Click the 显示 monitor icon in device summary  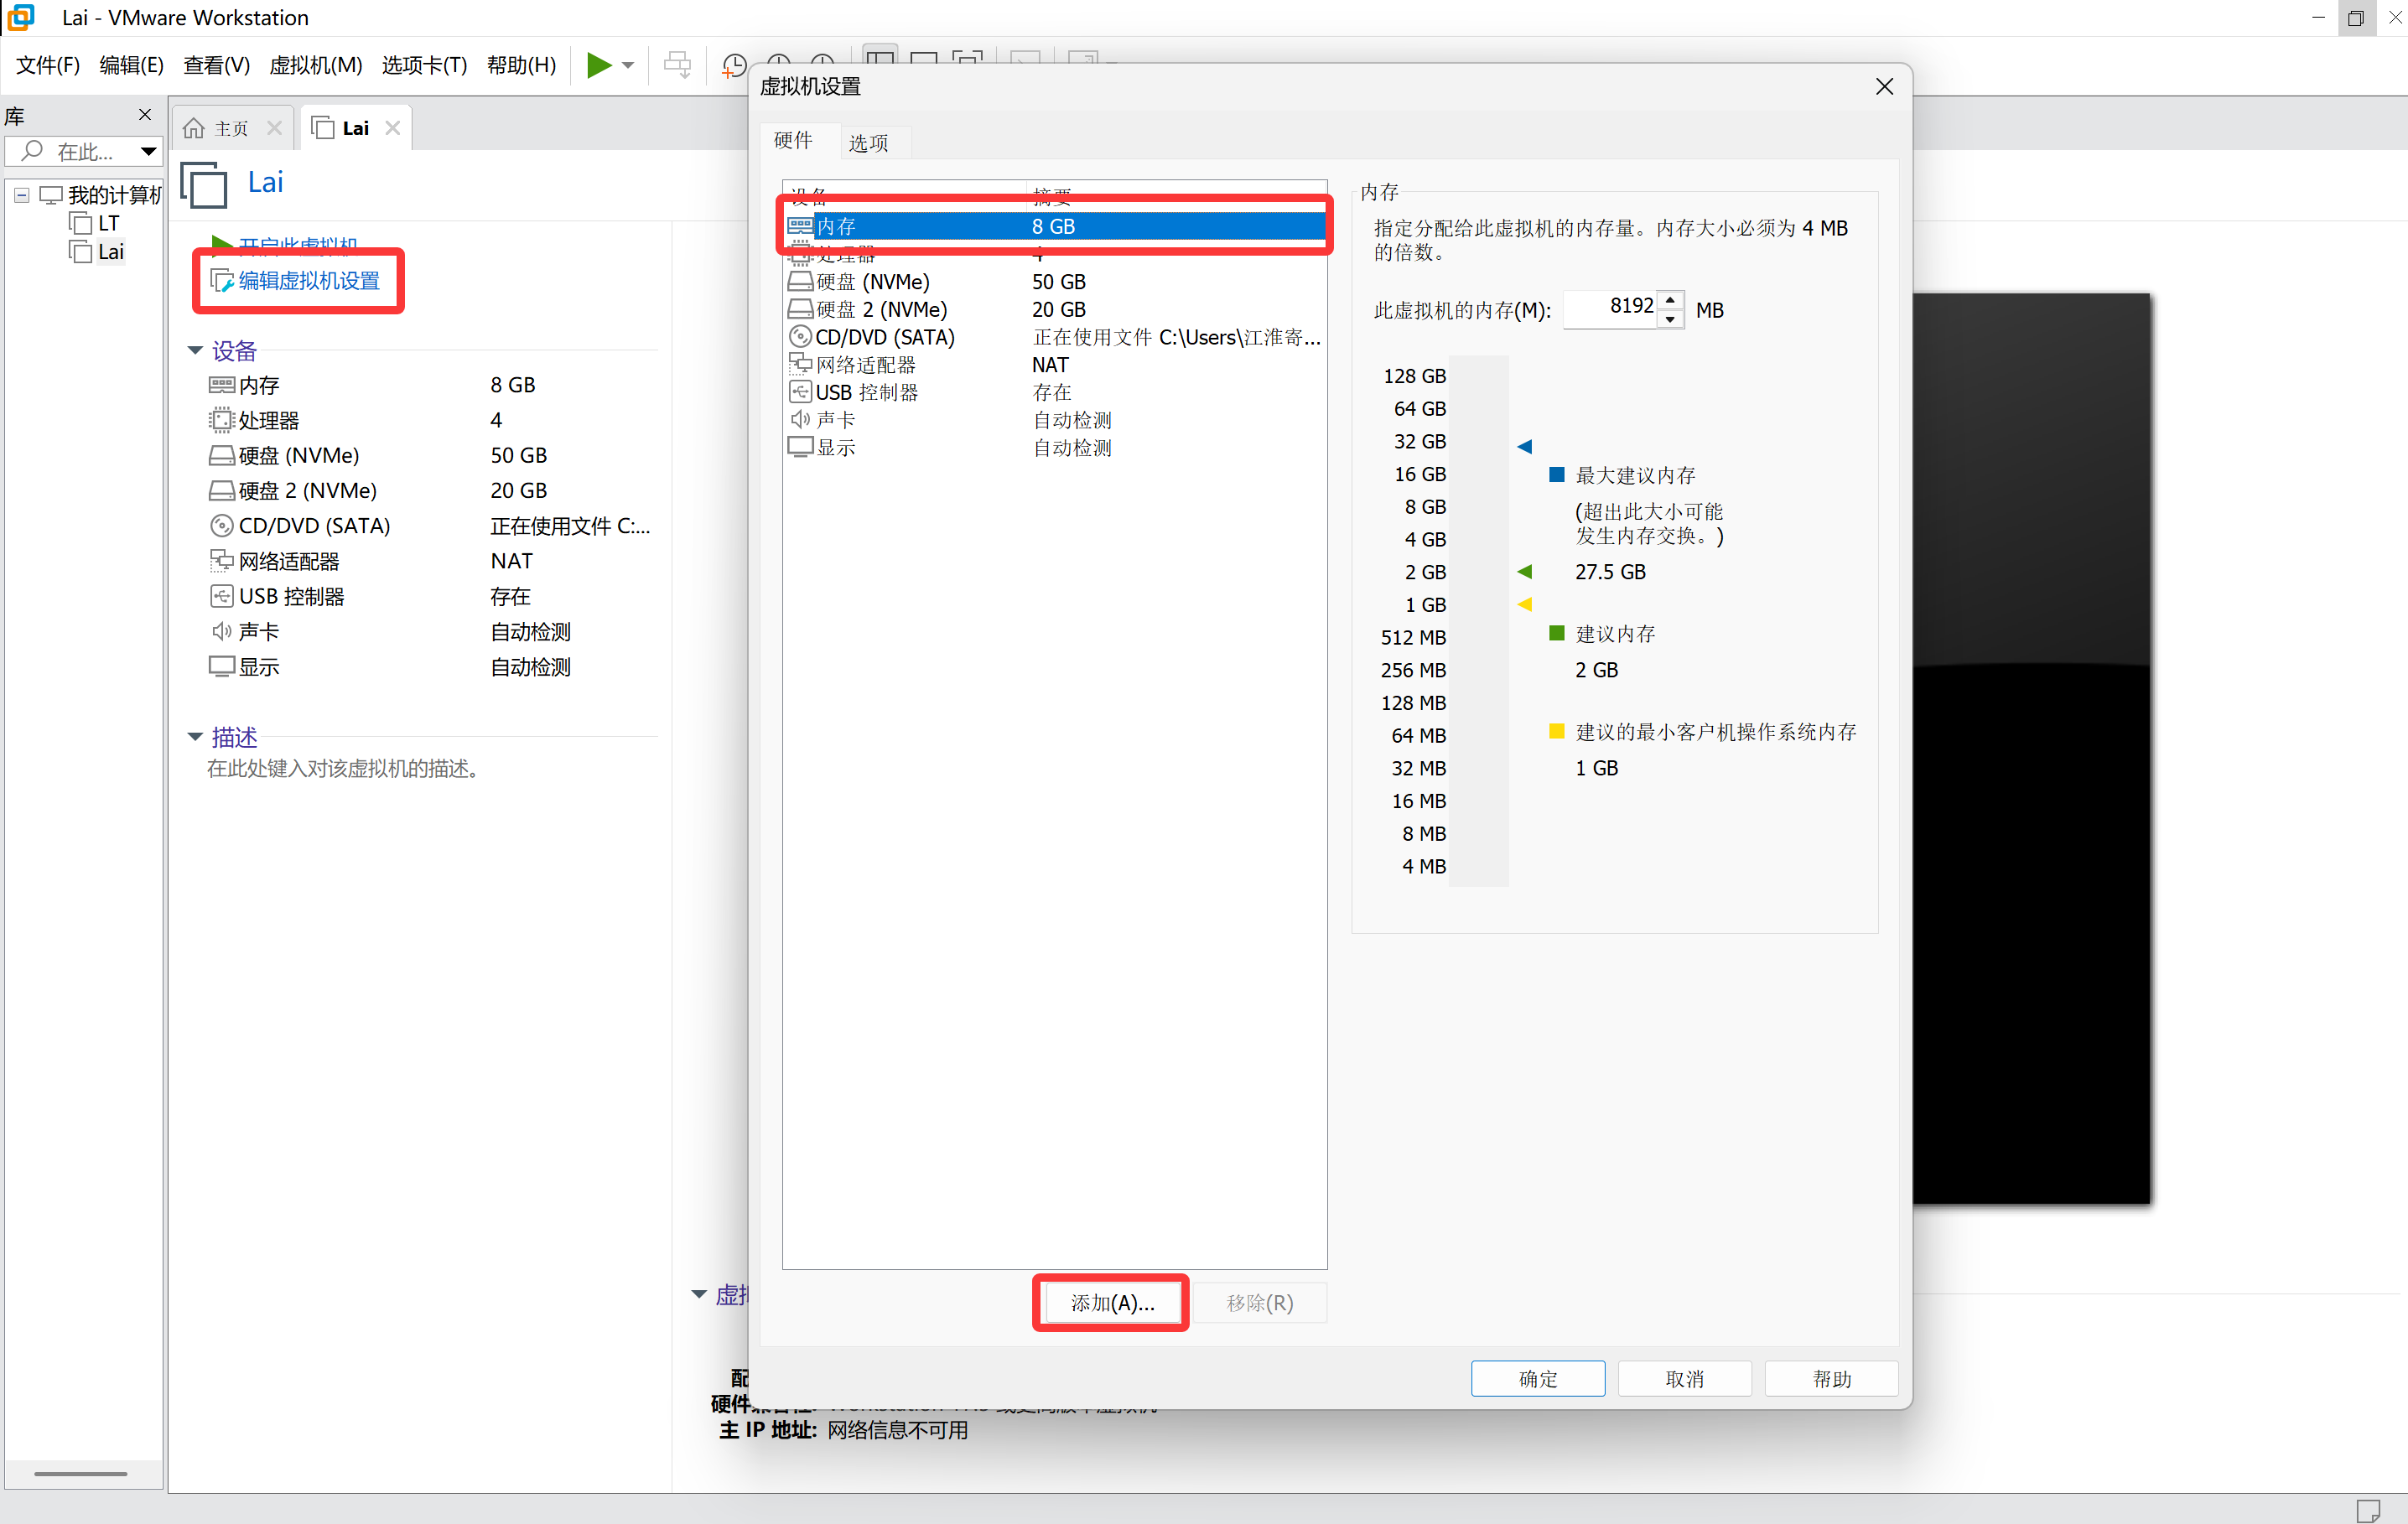pos(221,667)
